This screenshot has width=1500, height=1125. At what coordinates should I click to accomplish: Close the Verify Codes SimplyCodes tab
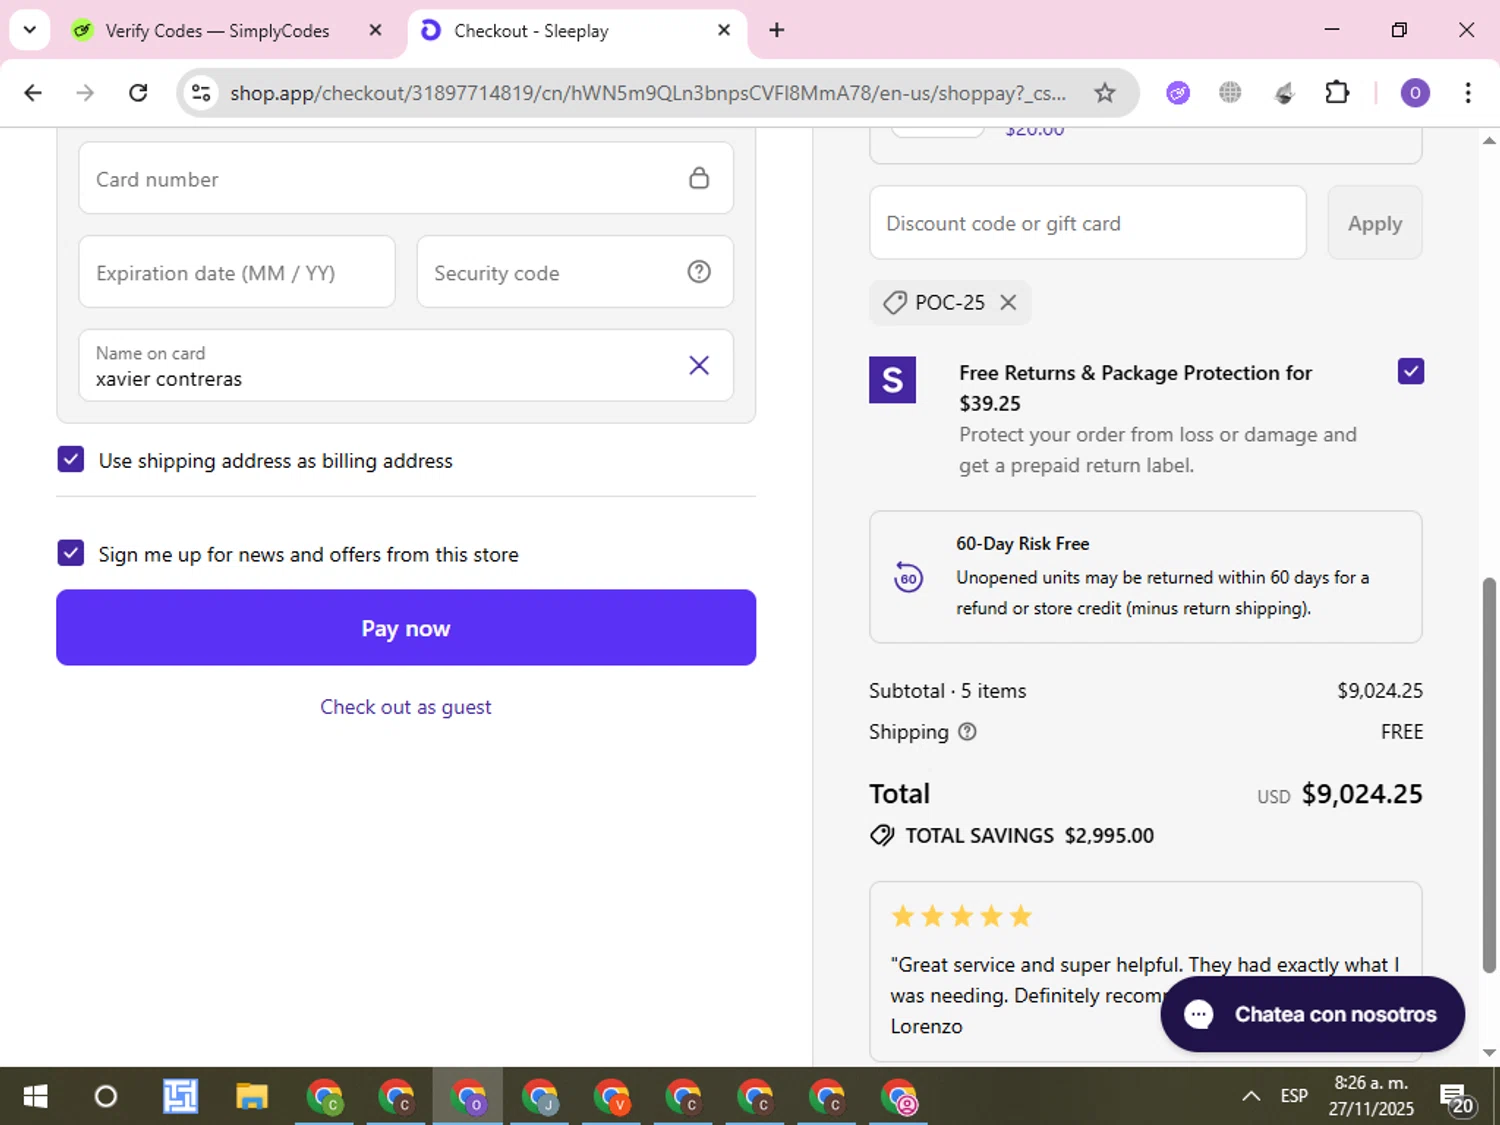pyautogui.click(x=375, y=30)
